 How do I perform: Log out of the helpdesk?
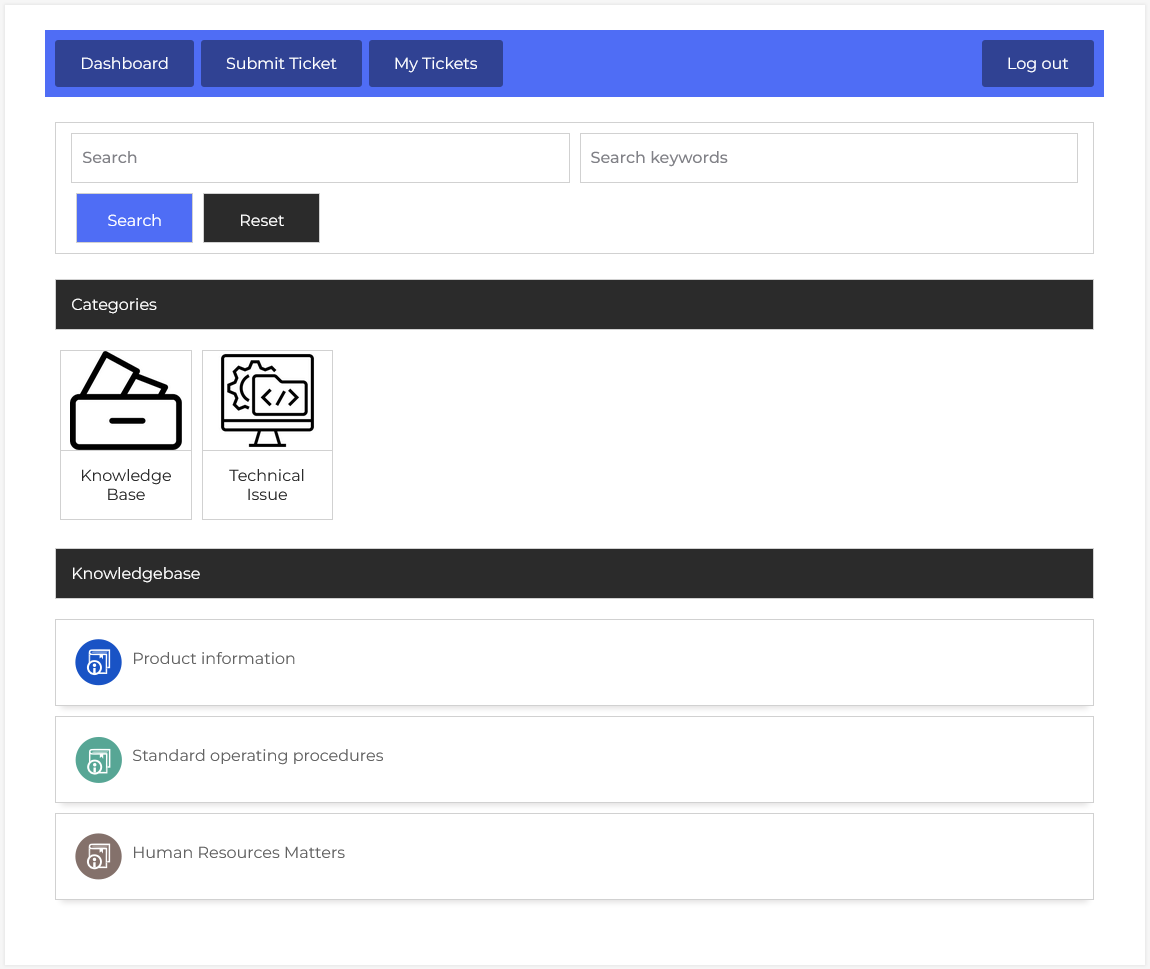[1037, 63]
